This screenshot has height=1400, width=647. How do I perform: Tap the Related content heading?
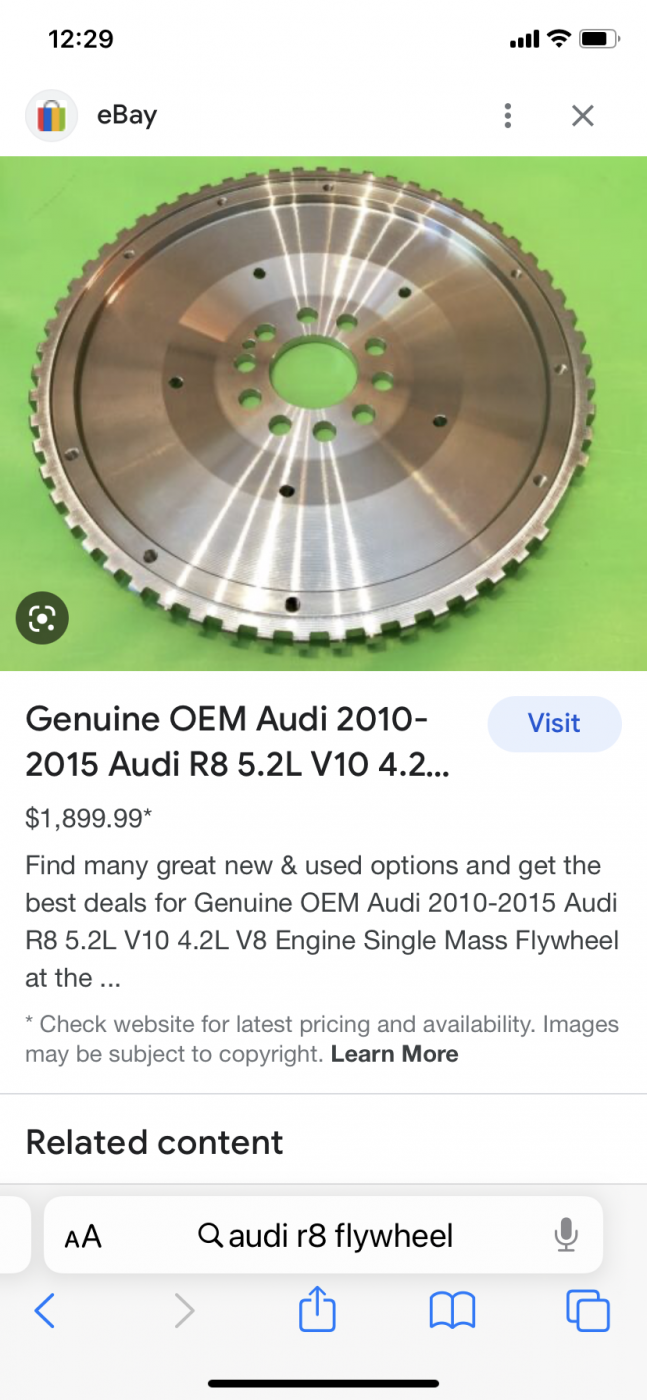[154, 1142]
